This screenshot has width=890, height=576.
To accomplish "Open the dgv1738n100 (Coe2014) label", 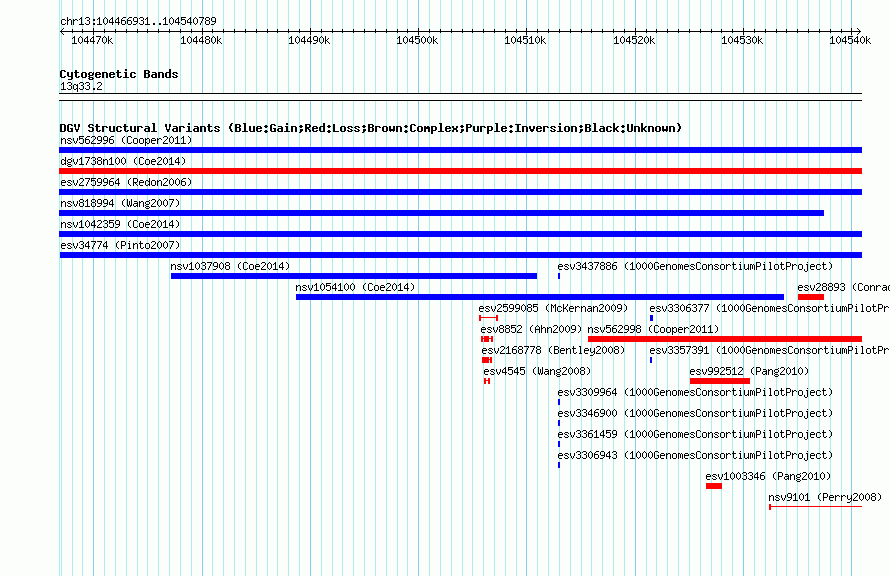I will click(123, 161).
